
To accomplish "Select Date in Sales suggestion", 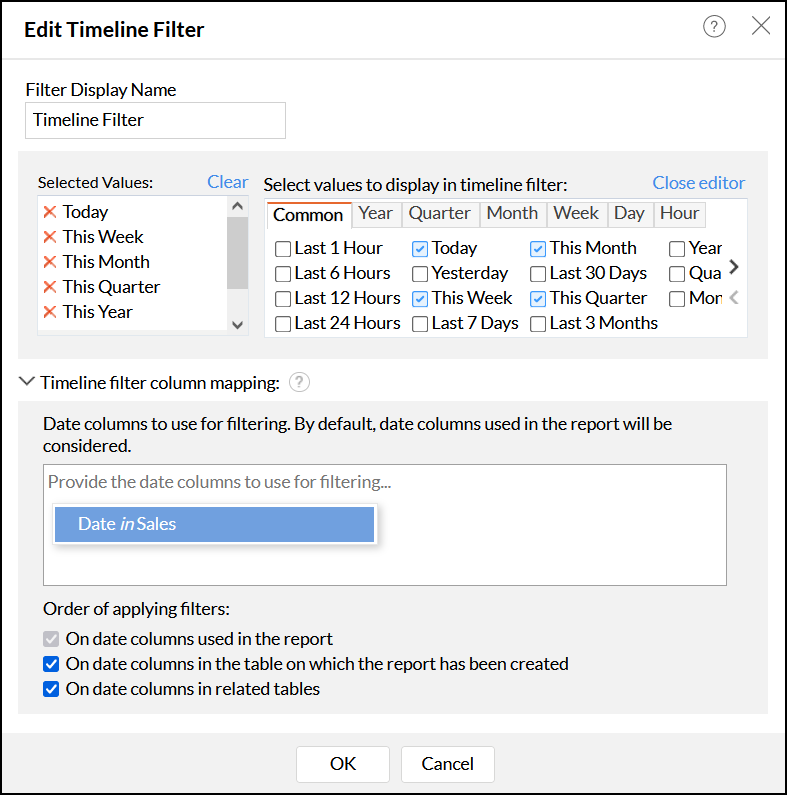I will click(214, 524).
